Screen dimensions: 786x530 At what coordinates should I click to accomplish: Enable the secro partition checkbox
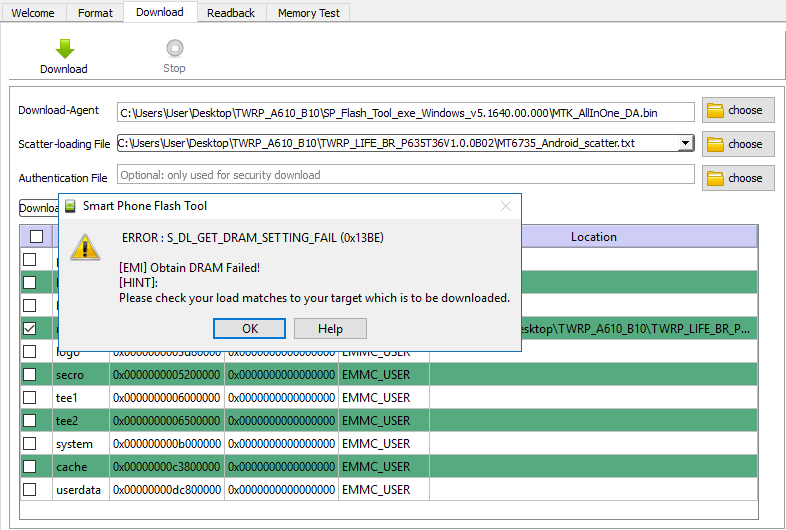(30, 375)
